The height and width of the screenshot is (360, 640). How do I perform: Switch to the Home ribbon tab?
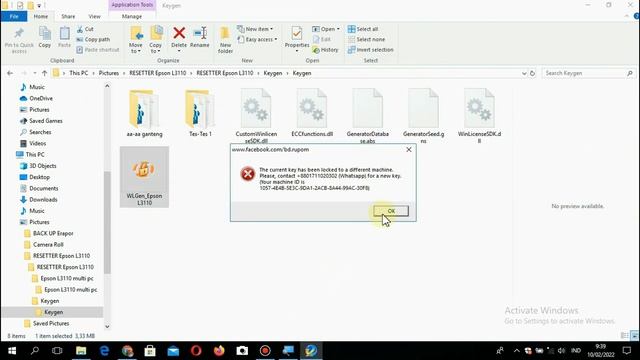coord(41,16)
